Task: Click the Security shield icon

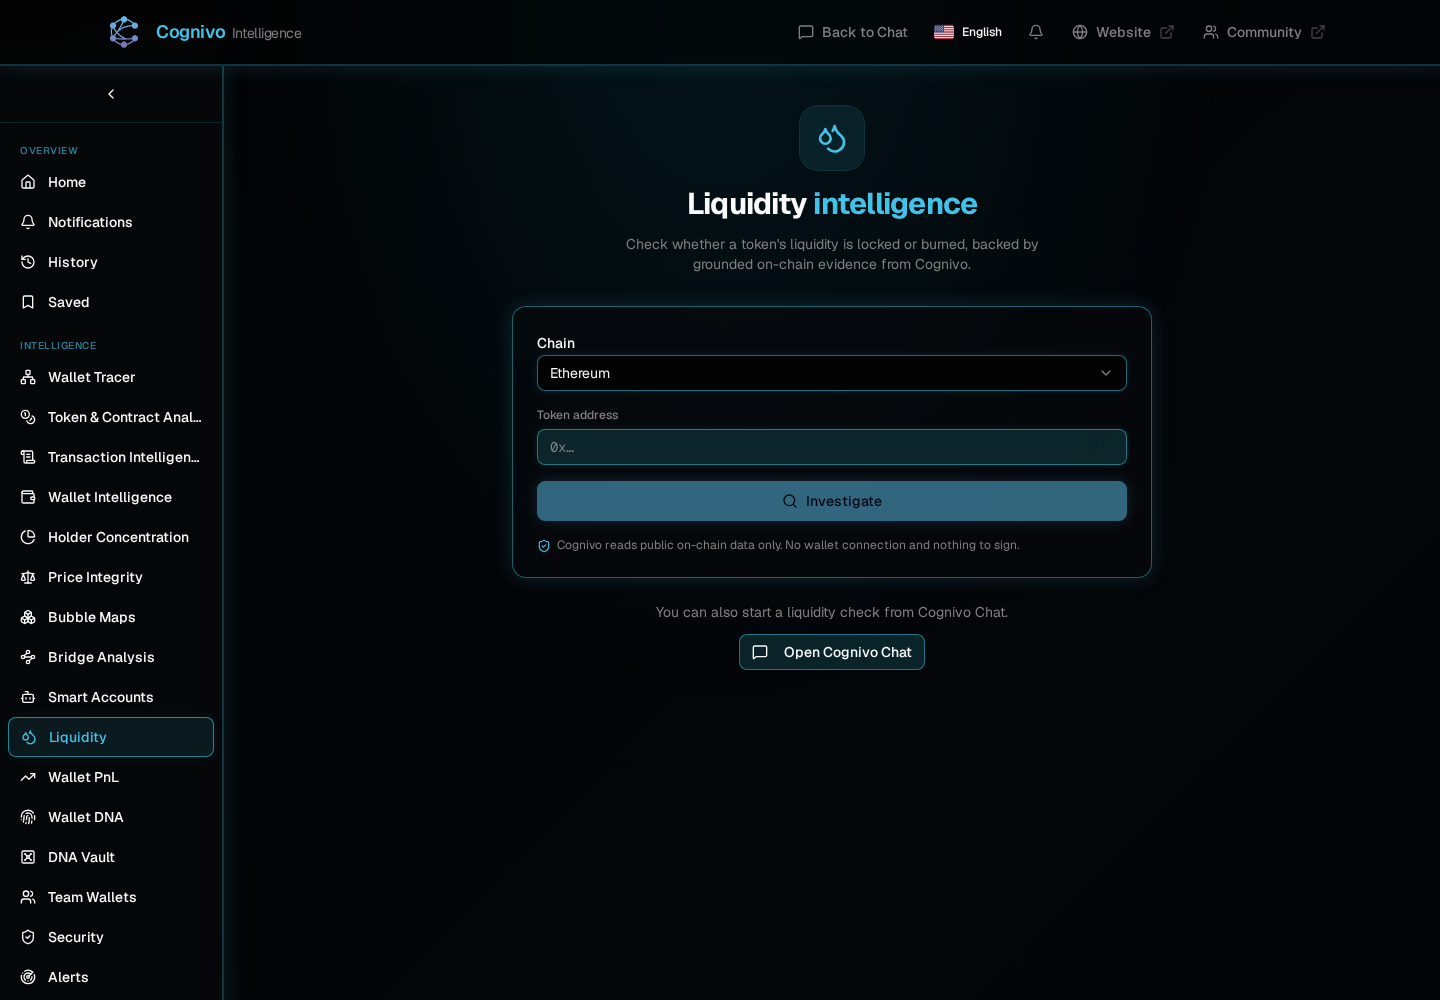Action: click(x=28, y=937)
